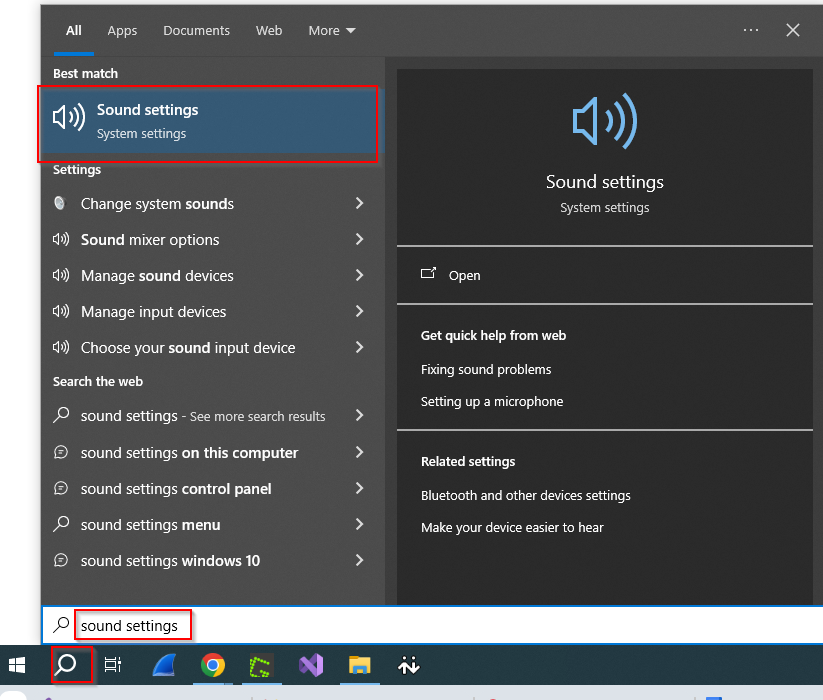Viewport: 823px width, 700px height.
Task: Launch Visual Studio from the taskbar
Action: click(x=311, y=665)
